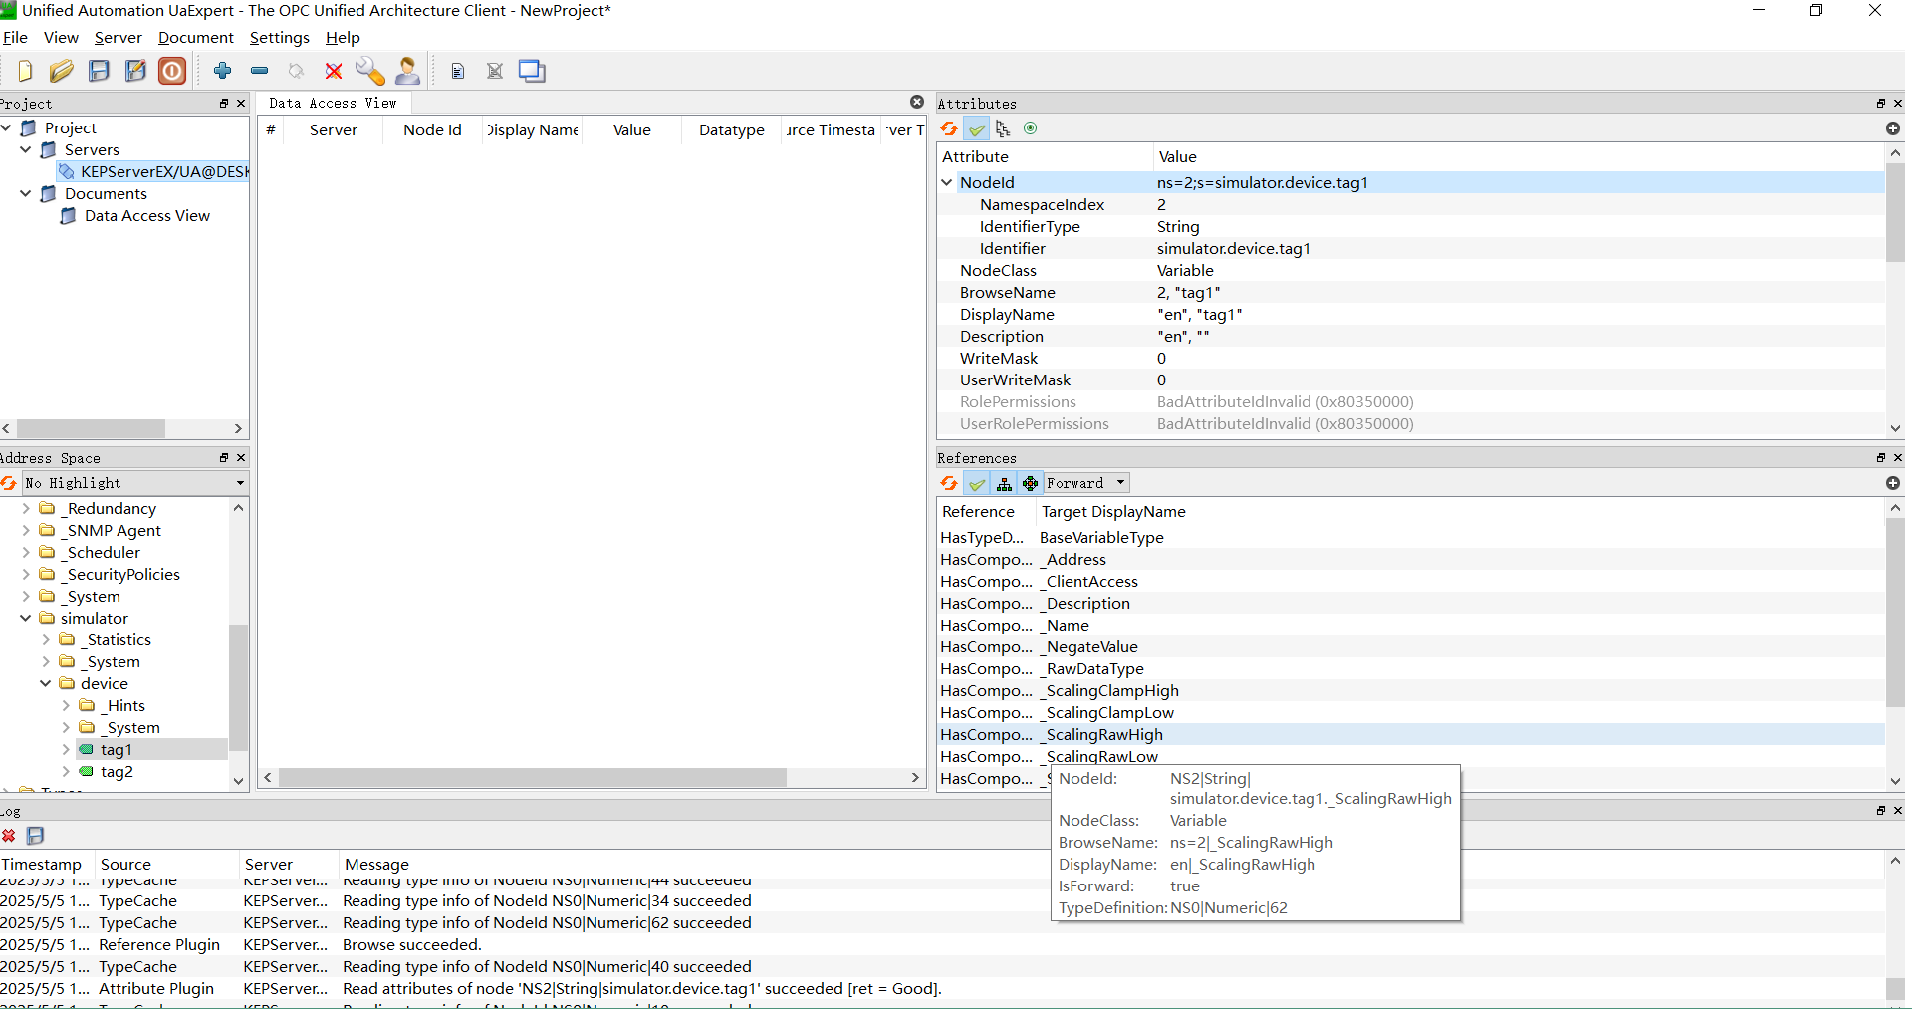Expand the tag1 node
The image size is (1912, 1012).
(66, 750)
